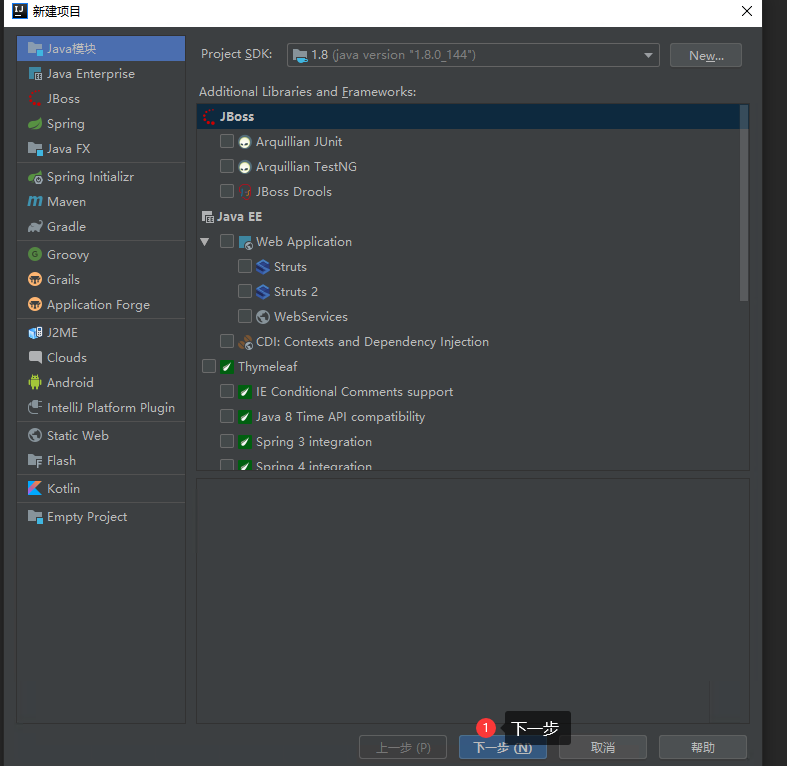Click the Kotlin K icon

(x=35, y=488)
